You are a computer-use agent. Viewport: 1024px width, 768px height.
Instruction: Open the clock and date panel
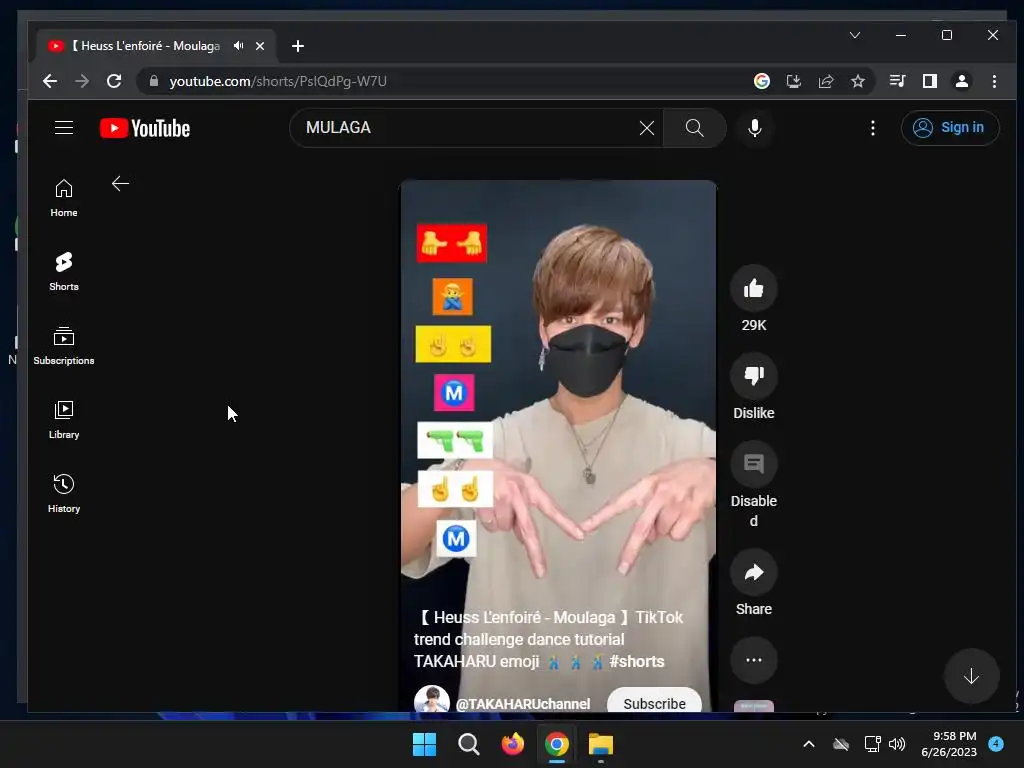pyautogui.click(x=948, y=744)
